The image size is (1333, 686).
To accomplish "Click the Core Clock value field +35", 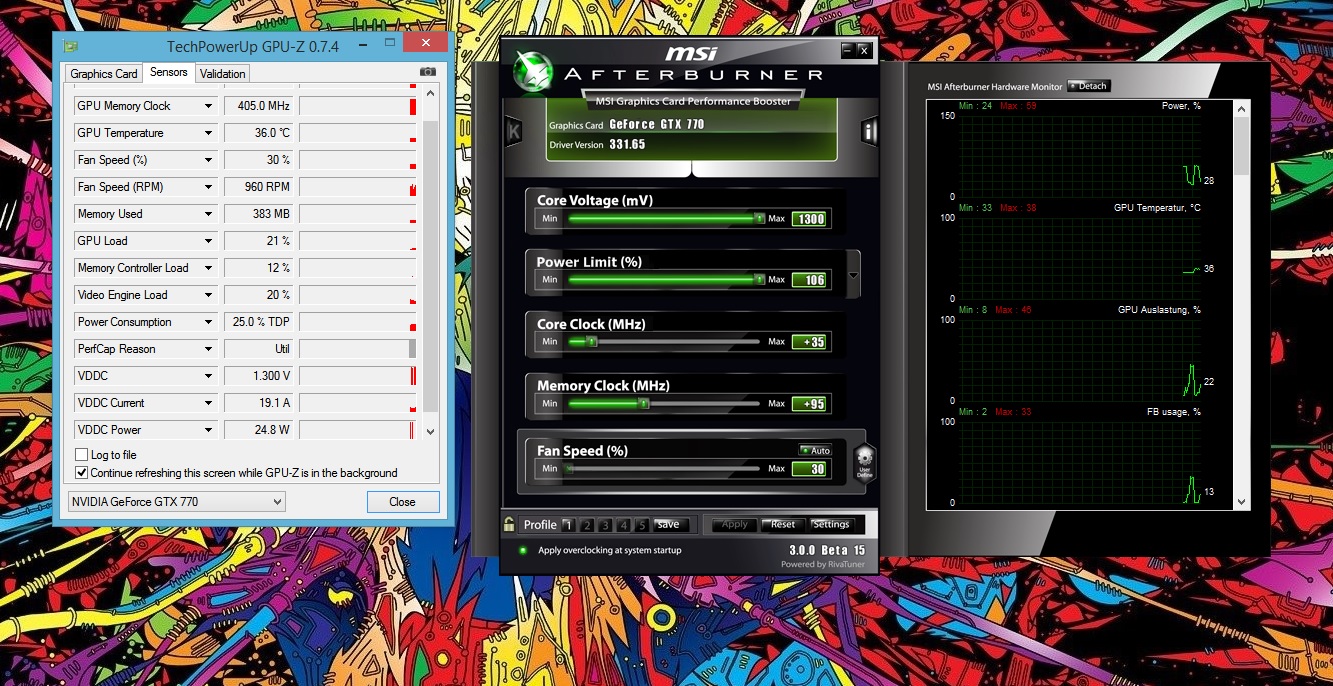I will pos(809,342).
